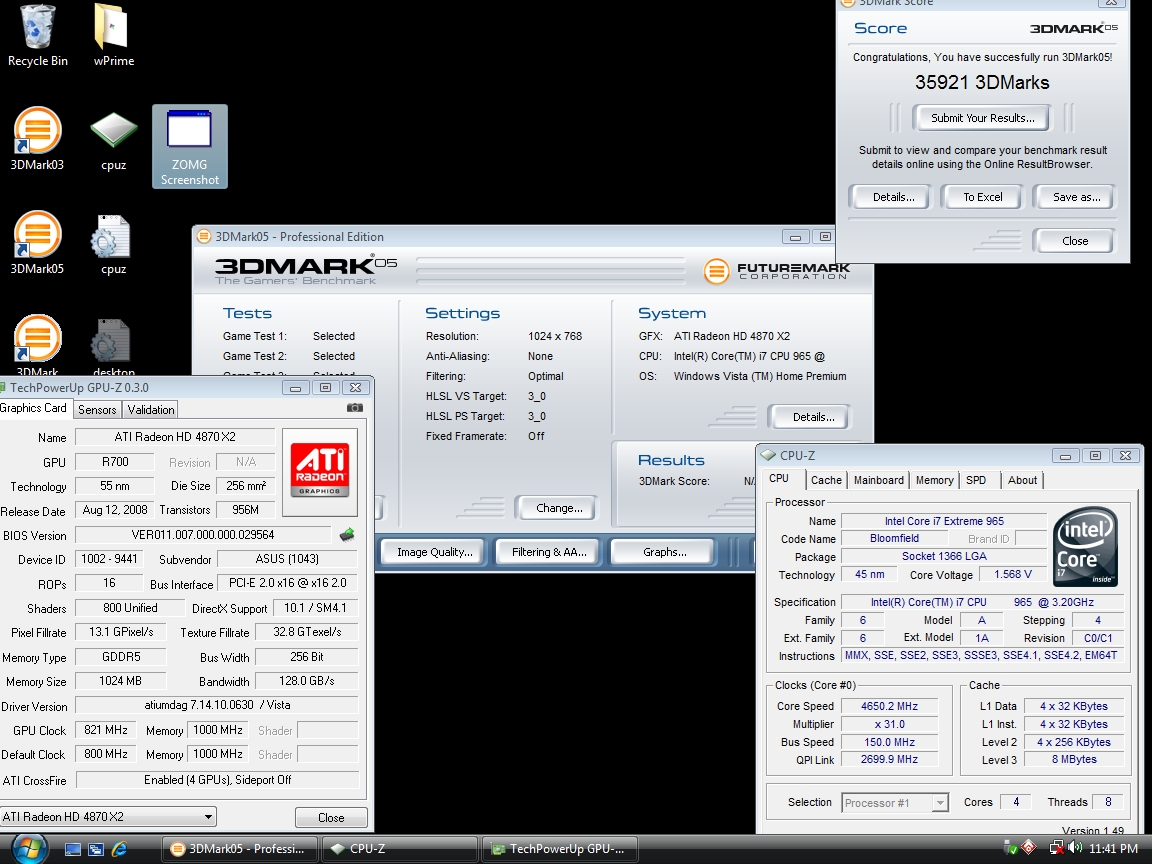The image size is (1152, 864).
Task: Click the taskbar clock showing 11:41 PM
Action: 1113,849
